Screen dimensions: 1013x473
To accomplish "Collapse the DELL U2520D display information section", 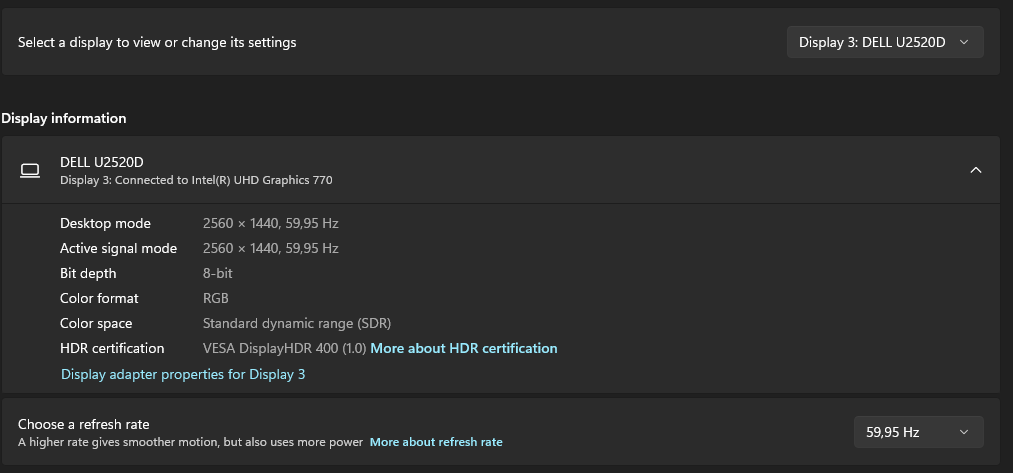I will click(976, 170).
